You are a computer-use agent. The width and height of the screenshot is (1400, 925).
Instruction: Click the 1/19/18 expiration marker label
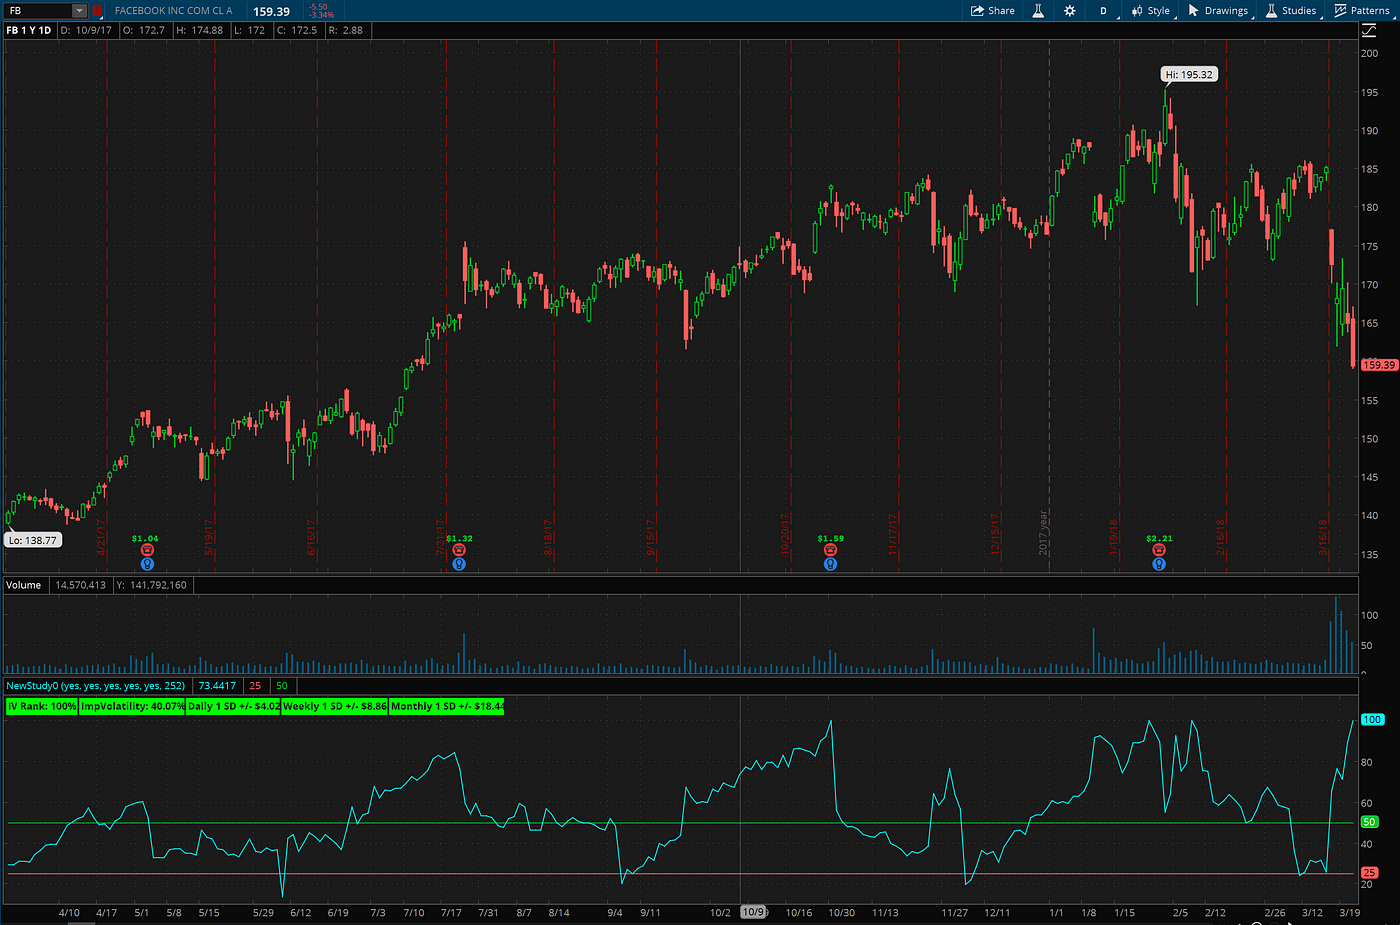pyautogui.click(x=1114, y=535)
